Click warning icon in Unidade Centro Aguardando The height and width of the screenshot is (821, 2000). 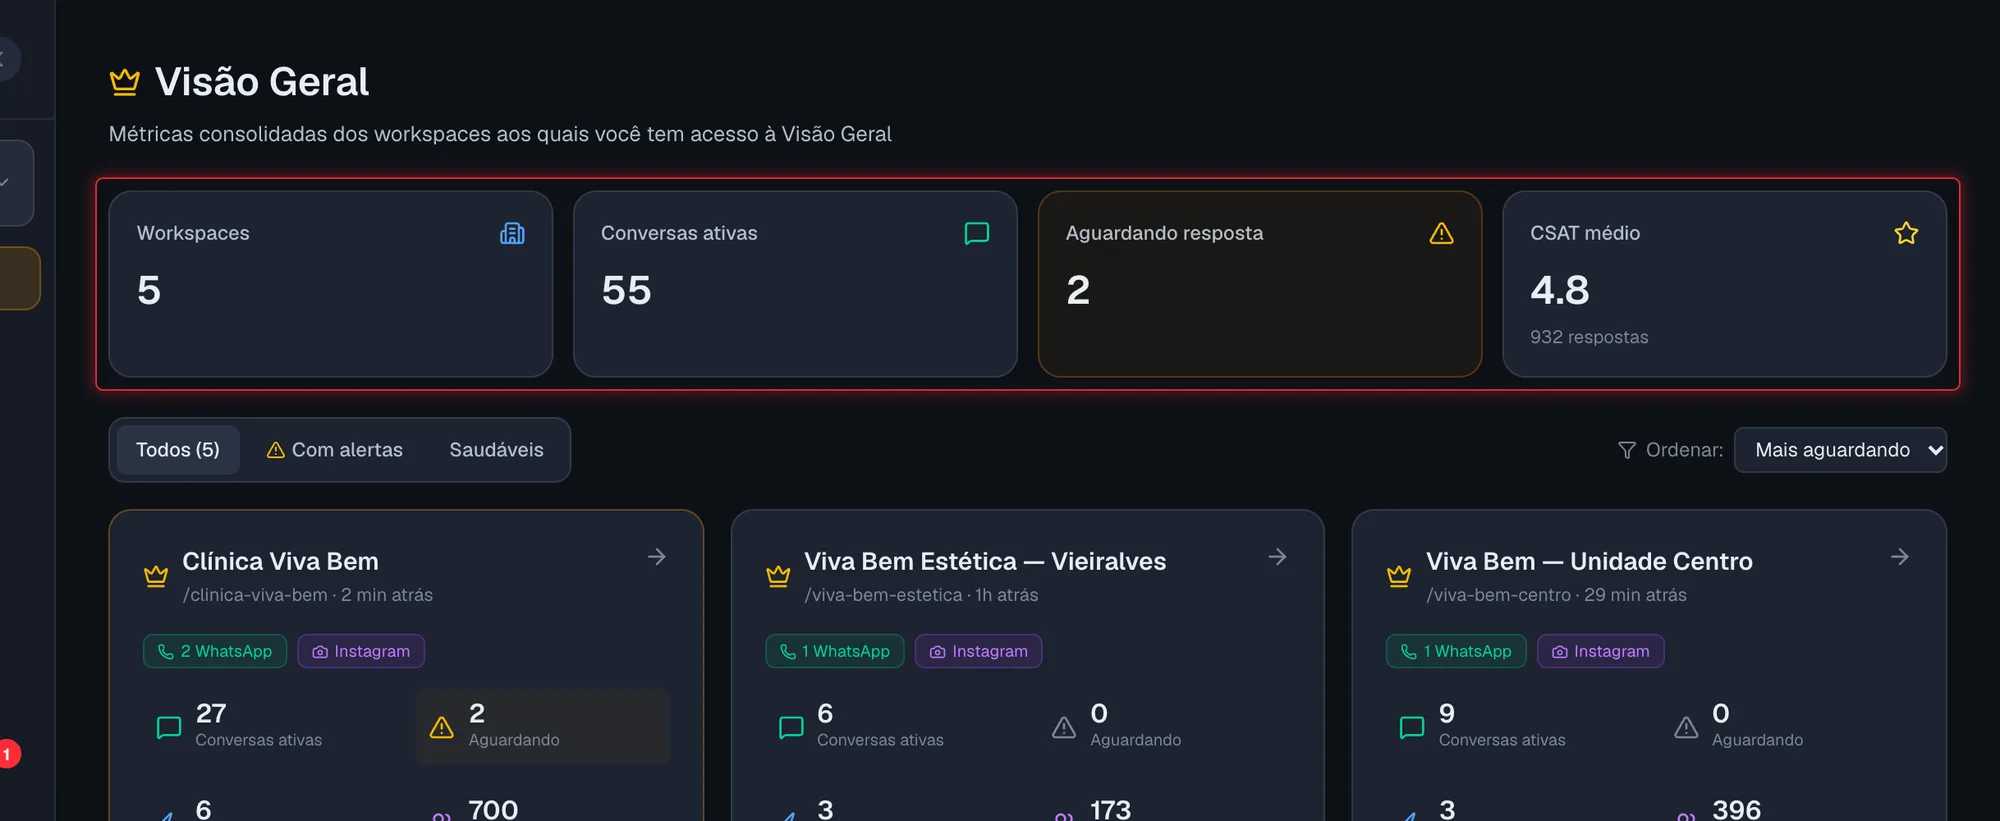pyautogui.click(x=1686, y=727)
